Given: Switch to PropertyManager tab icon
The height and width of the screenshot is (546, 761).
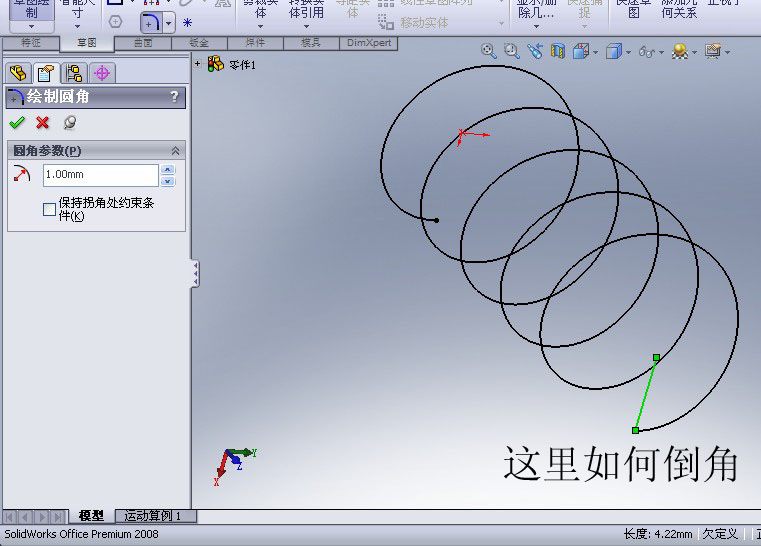Looking at the screenshot, I should tap(46, 73).
